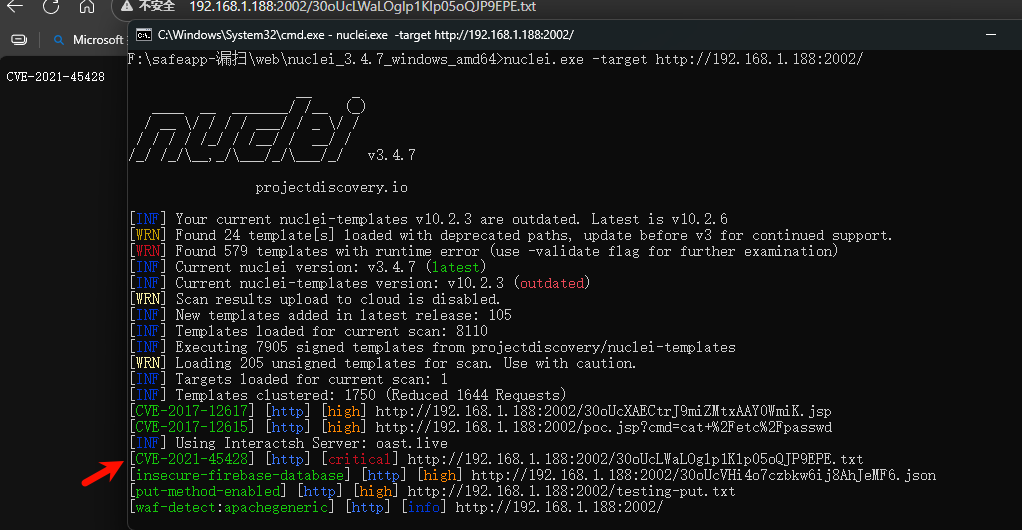Click the outdated templates info line
The height and width of the screenshot is (530, 1022).
pyautogui.click(x=429, y=219)
